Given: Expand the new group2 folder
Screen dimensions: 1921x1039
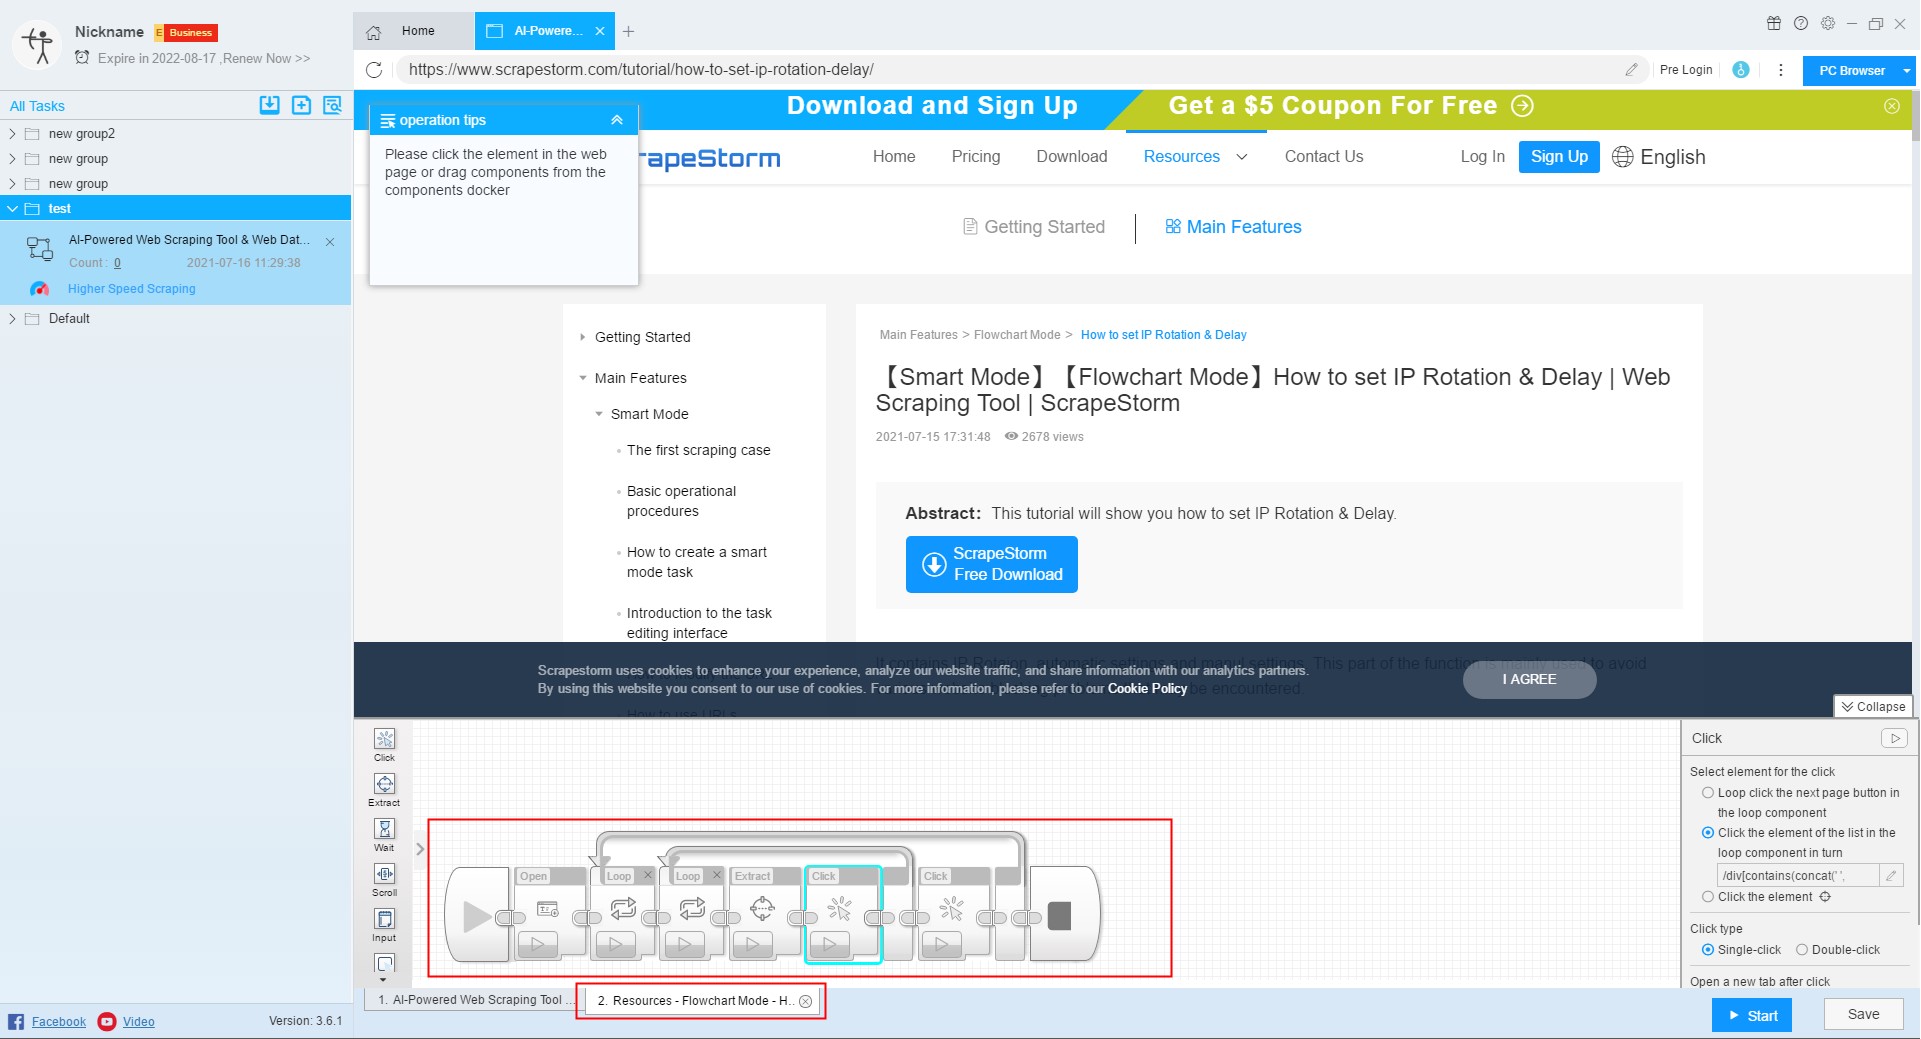Looking at the screenshot, I should tap(12, 134).
